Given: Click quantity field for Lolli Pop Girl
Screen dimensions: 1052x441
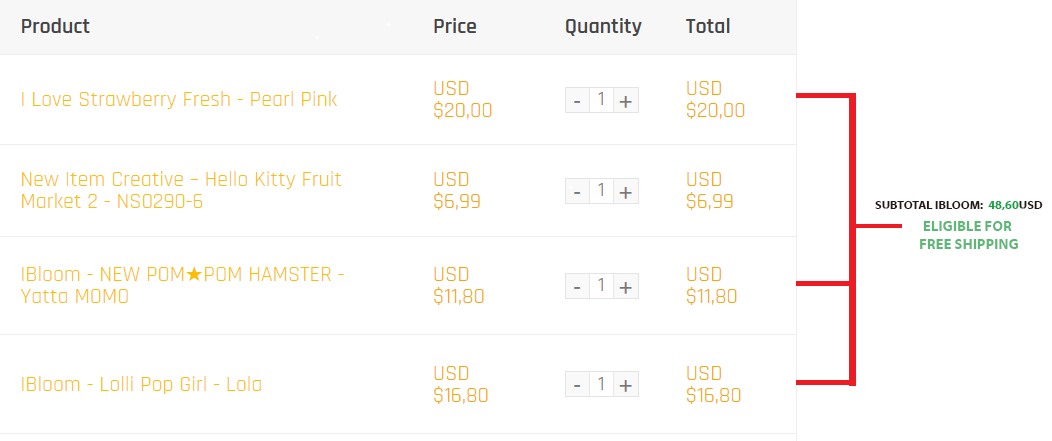Looking at the screenshot, I should point(601,384).
